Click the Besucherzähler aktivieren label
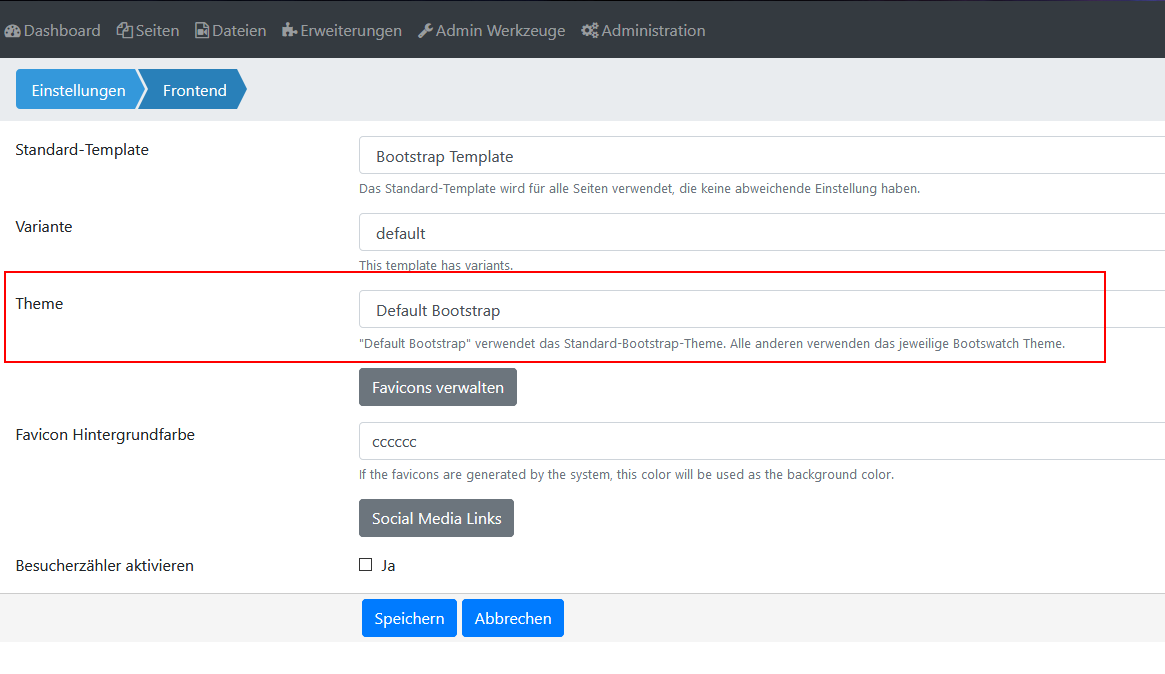Image resolution: width=1165 pixels, height=674 pixels. point(104,566)
